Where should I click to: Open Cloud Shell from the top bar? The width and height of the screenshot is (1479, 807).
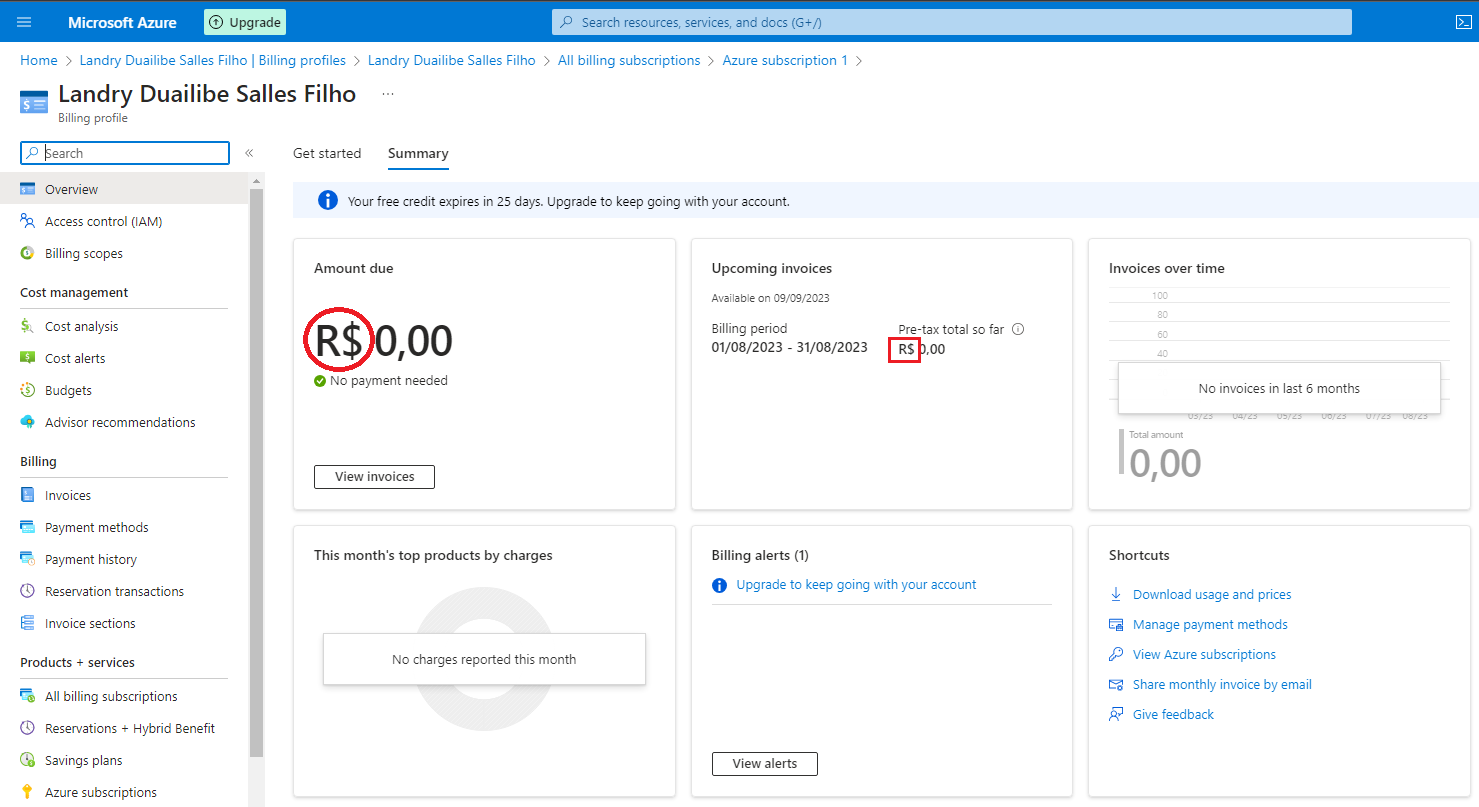point(1464,21)
